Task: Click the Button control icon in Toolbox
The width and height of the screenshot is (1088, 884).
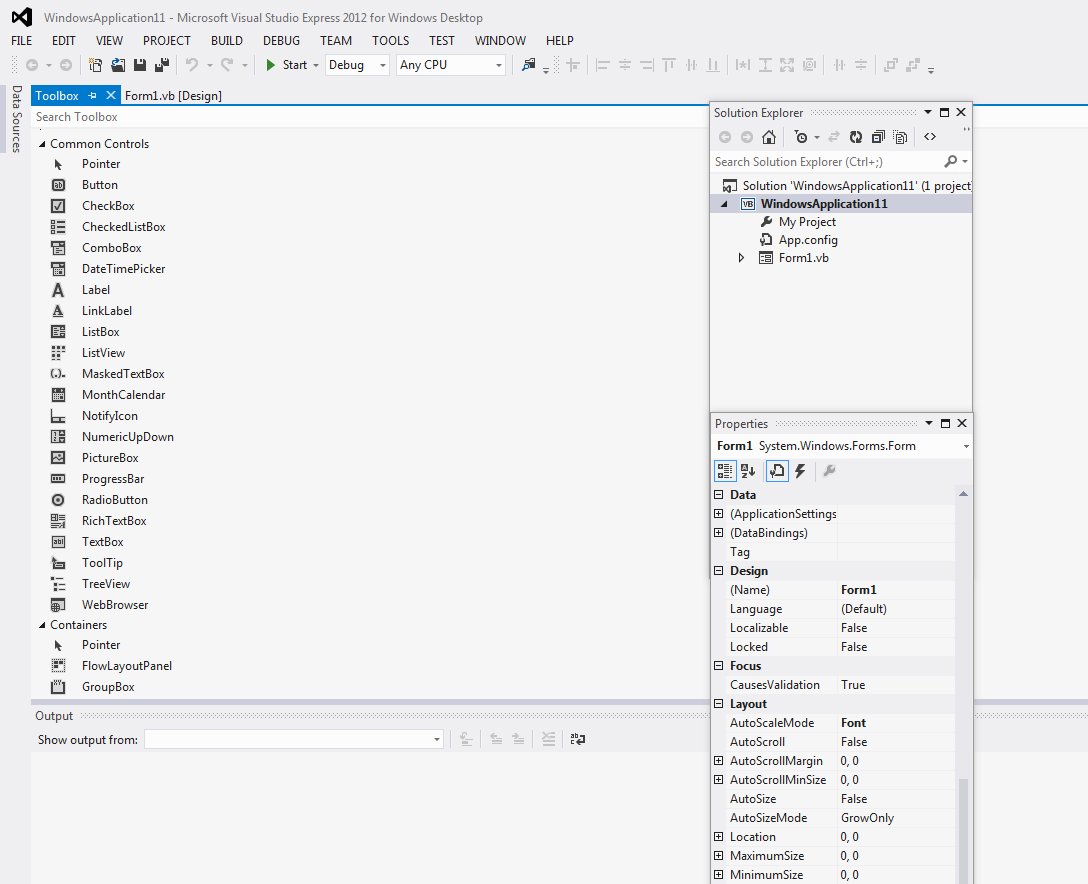Action: tap(58, 185)
